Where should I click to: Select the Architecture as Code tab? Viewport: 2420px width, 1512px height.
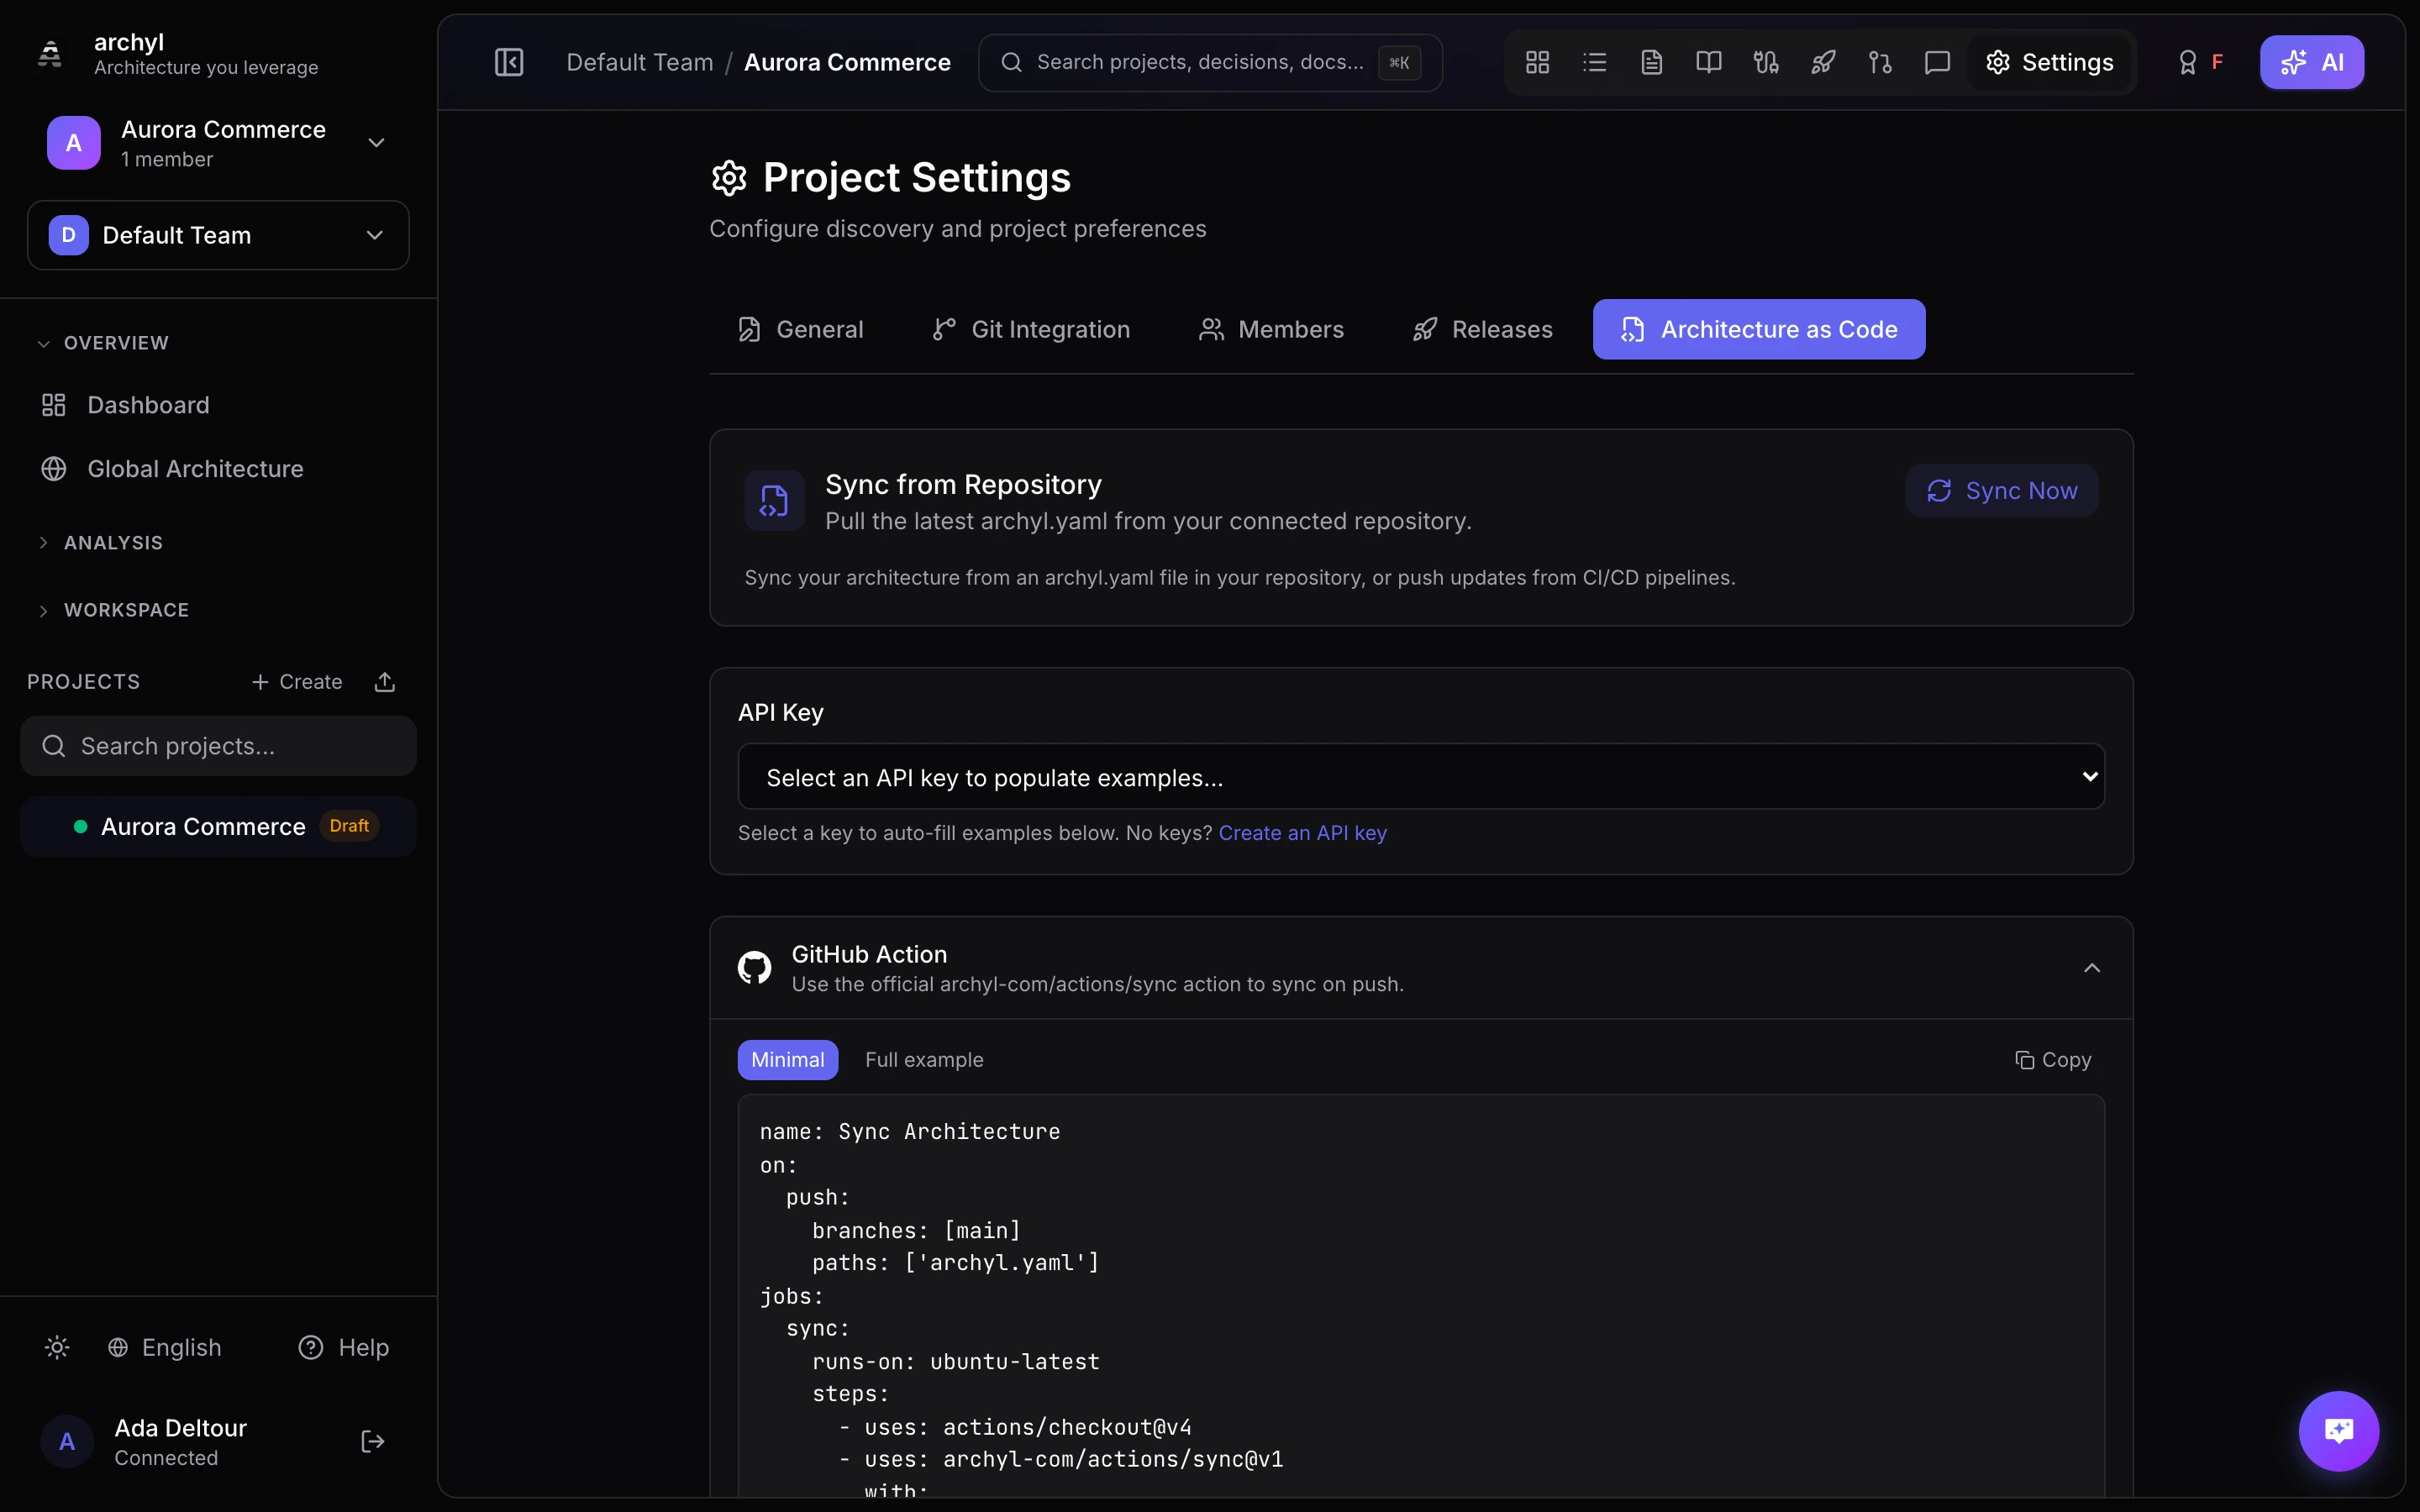[1759, 329]
